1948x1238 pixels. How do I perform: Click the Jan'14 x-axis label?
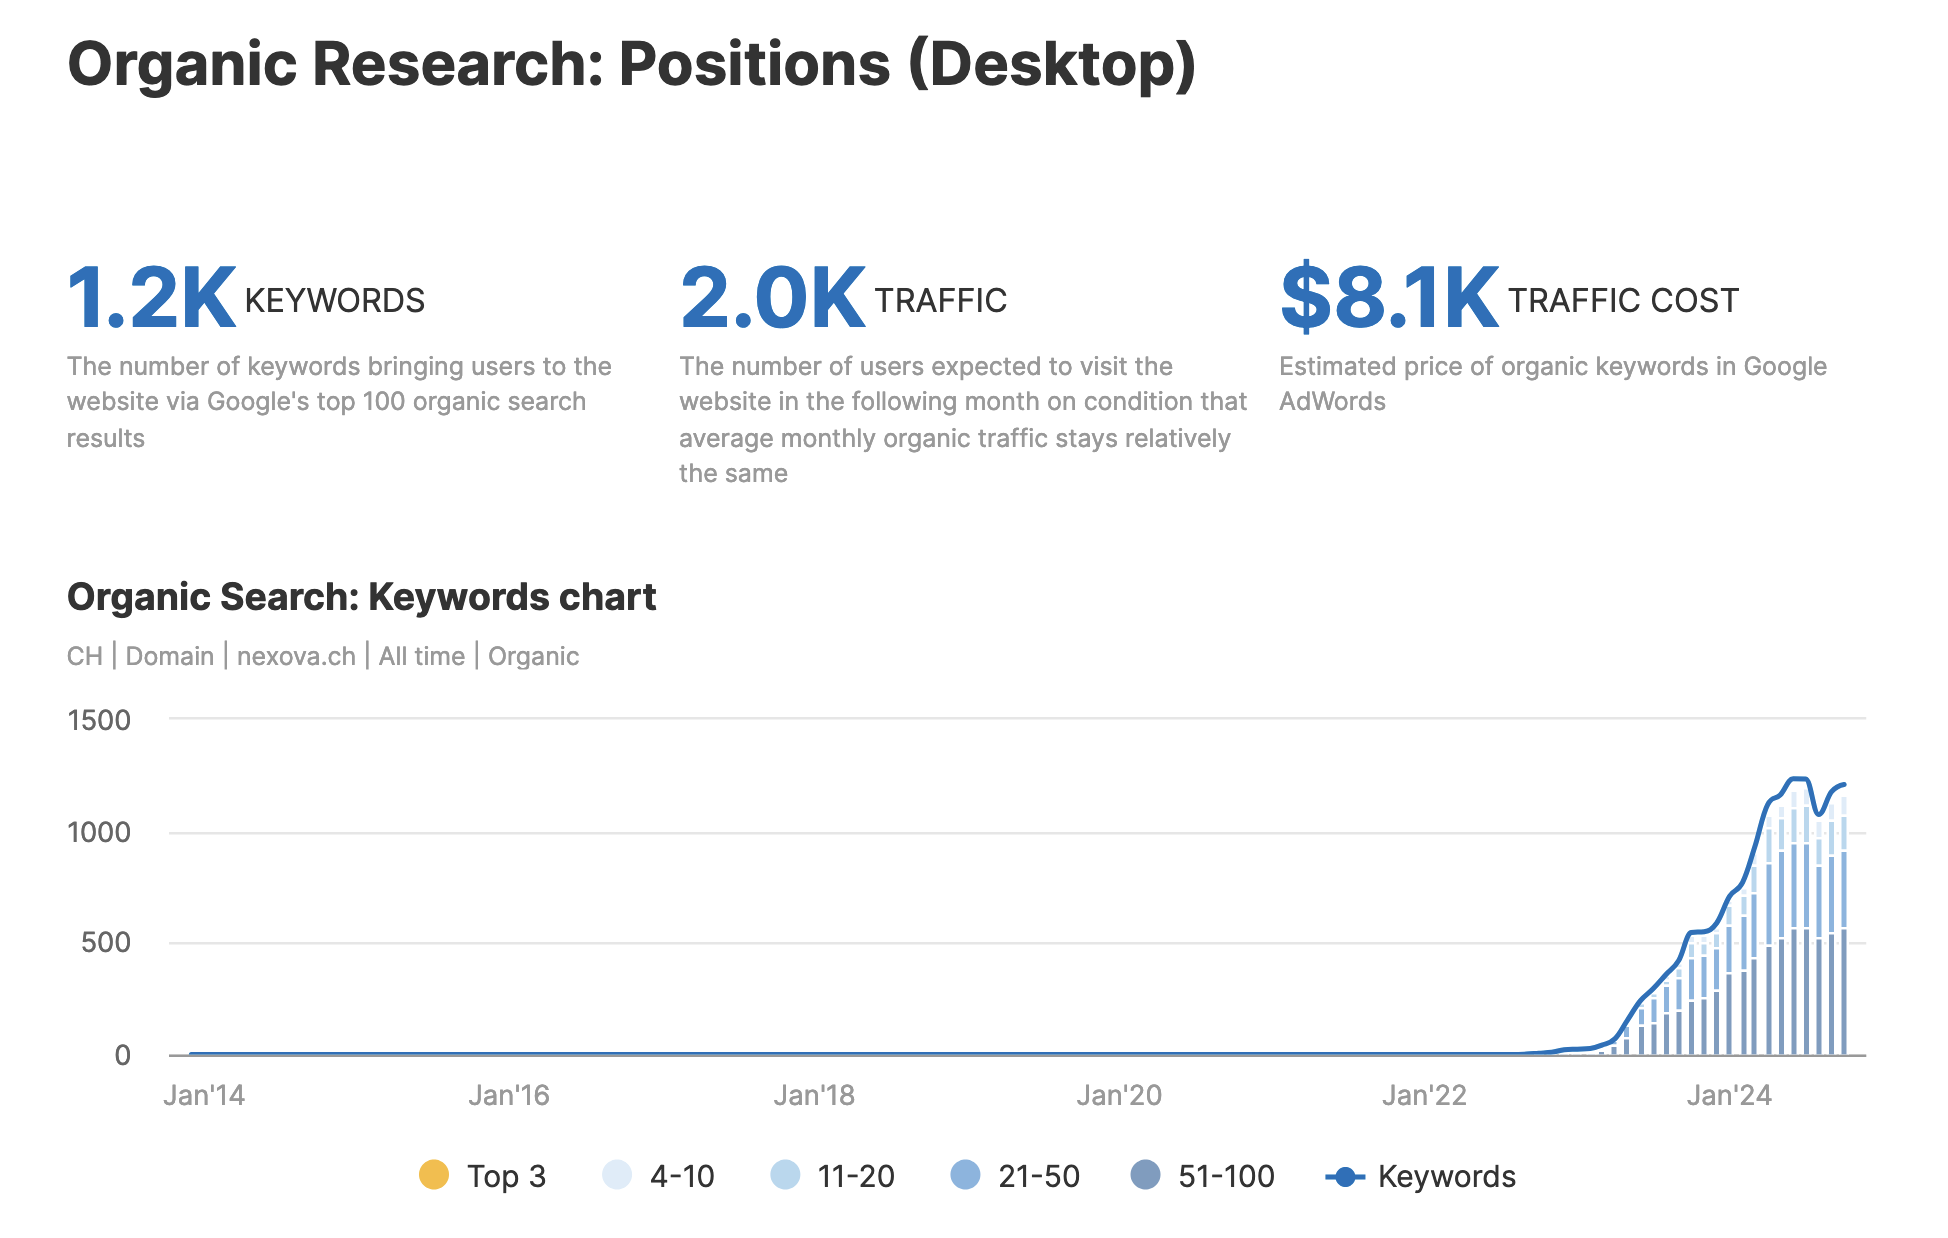tap(204, 1095)
